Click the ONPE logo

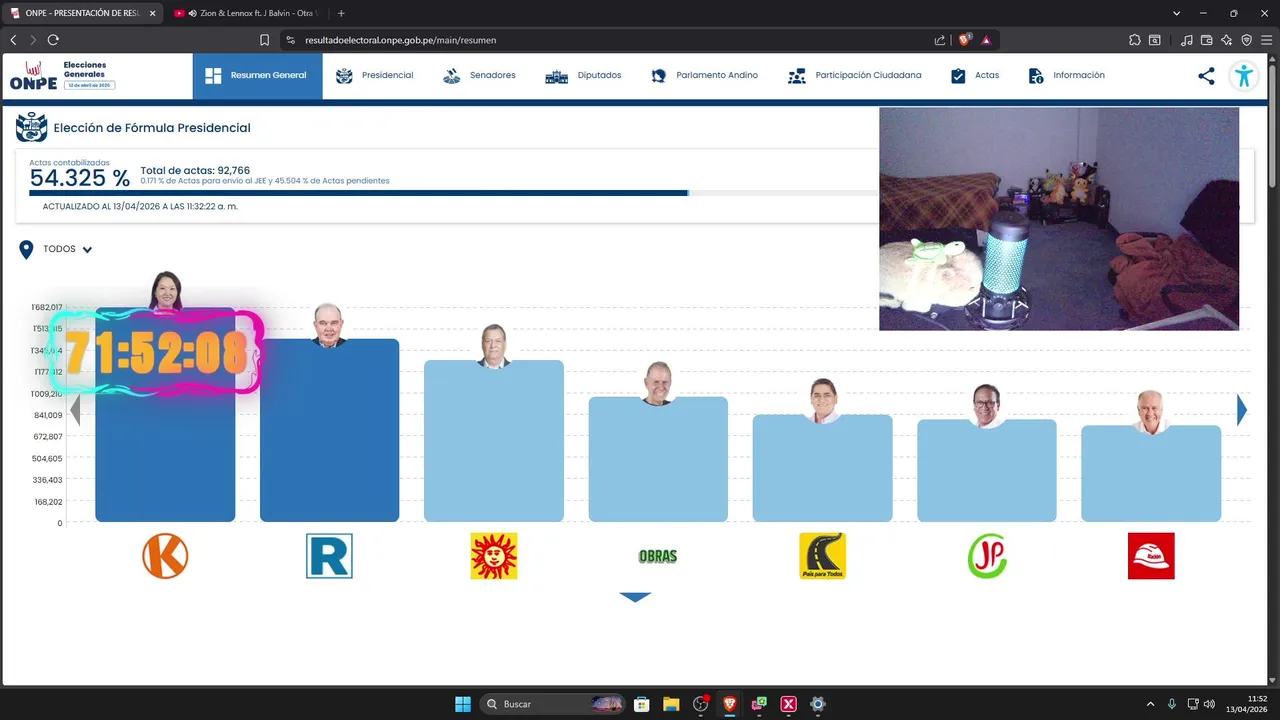[x=34, y=76]
